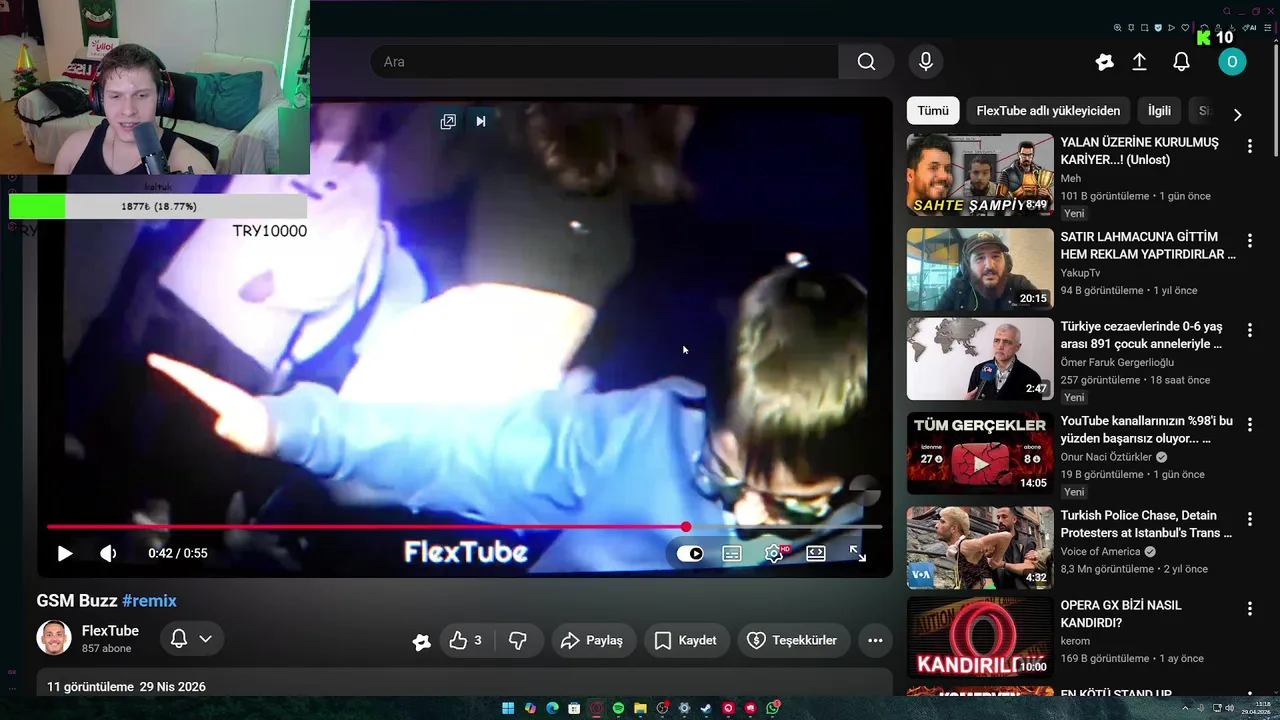Click the page scrollbar
This screenshot has width=1280, height=720.
1275,100
